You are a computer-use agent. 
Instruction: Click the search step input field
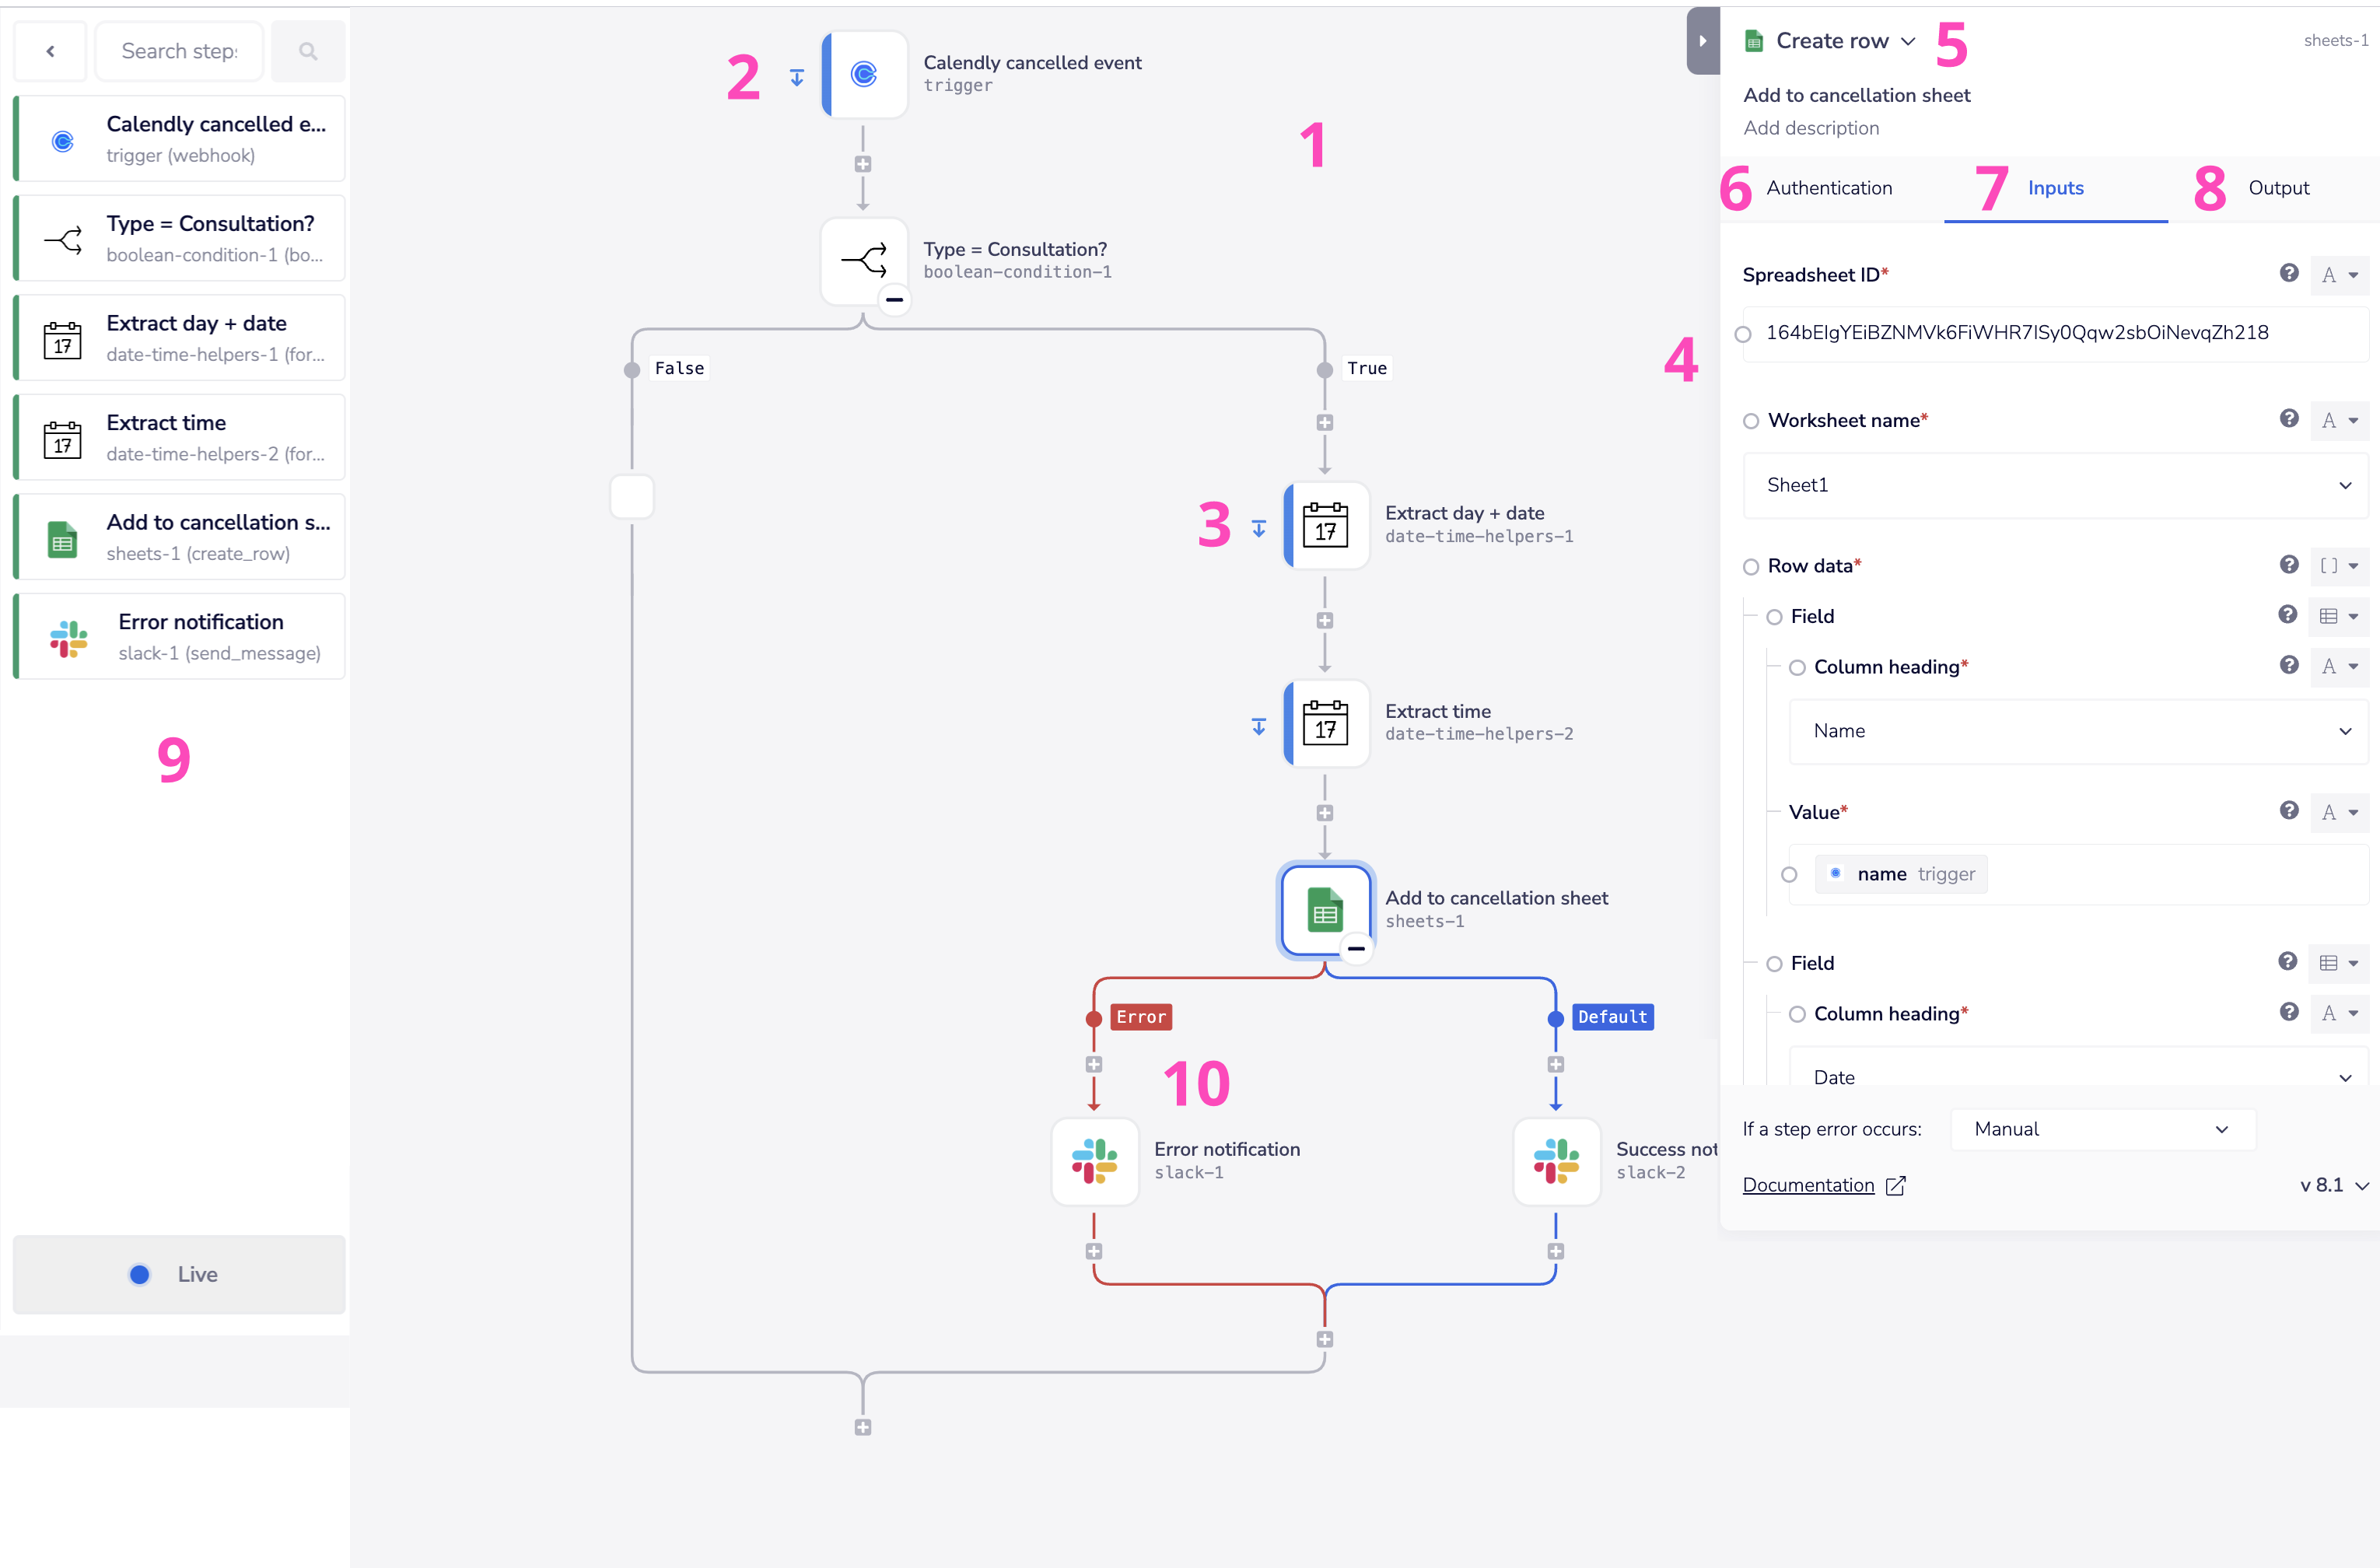(182, 51)
